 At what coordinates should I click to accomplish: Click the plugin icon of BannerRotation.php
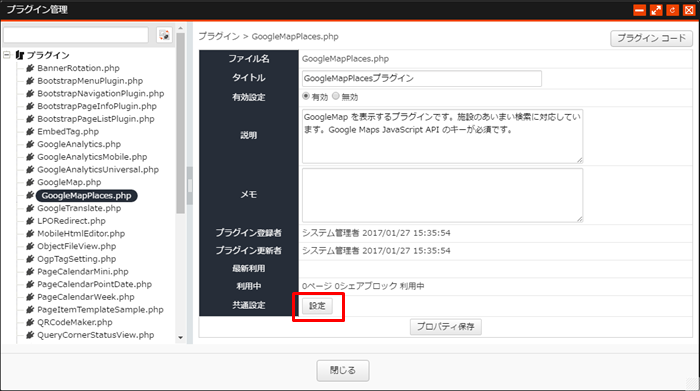click(x=30, y=68)
